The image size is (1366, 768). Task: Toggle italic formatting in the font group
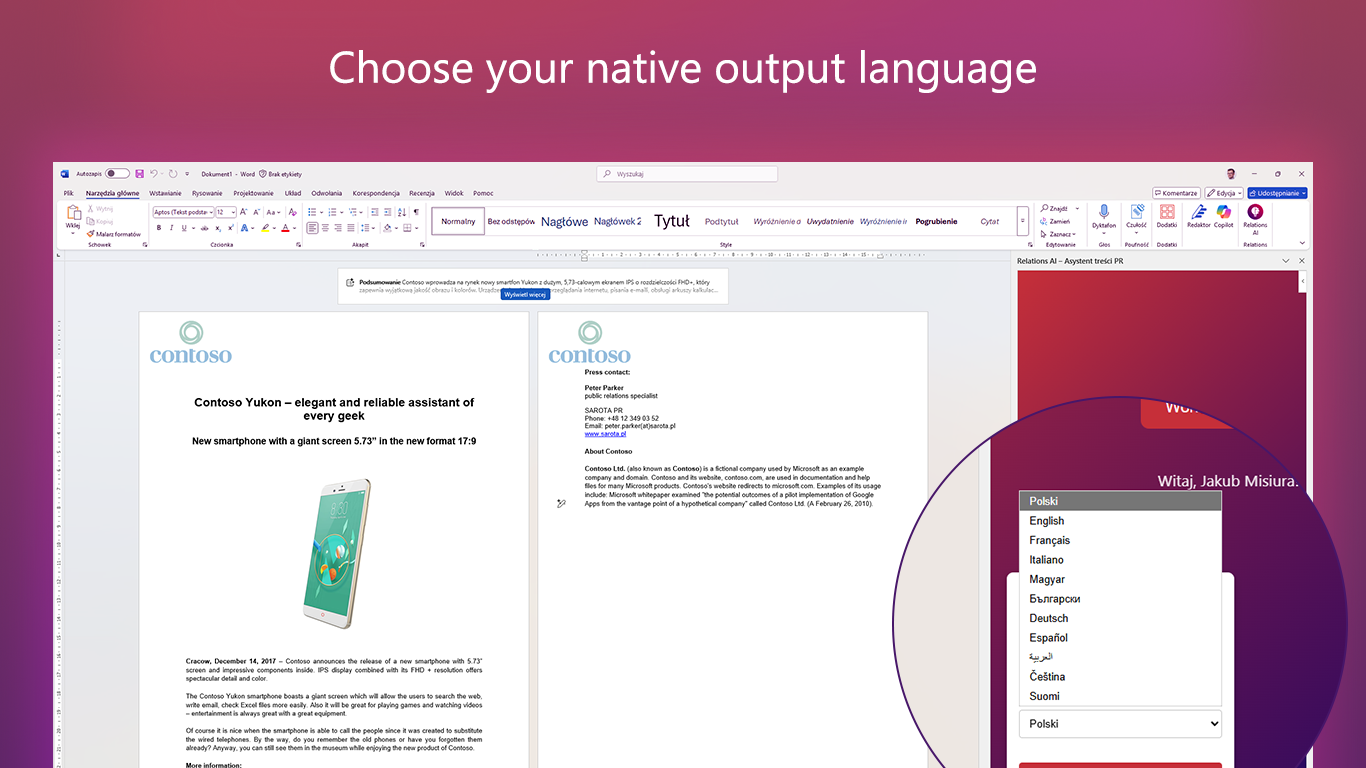[x=170, y=228]
